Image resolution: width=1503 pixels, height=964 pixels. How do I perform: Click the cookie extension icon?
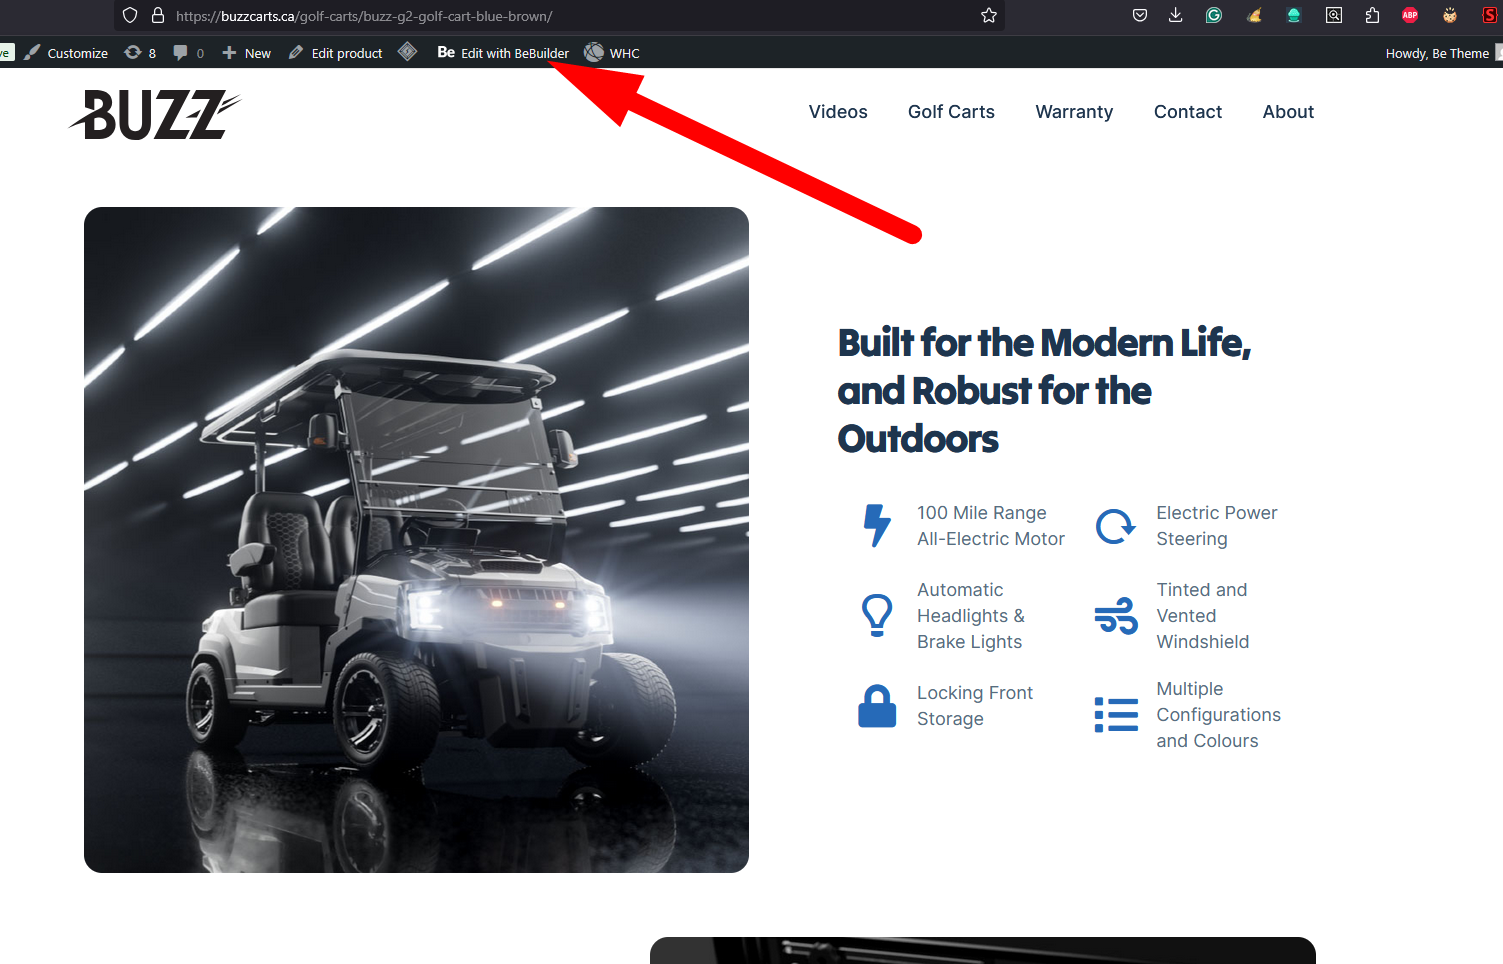[x=1450, y=15]
